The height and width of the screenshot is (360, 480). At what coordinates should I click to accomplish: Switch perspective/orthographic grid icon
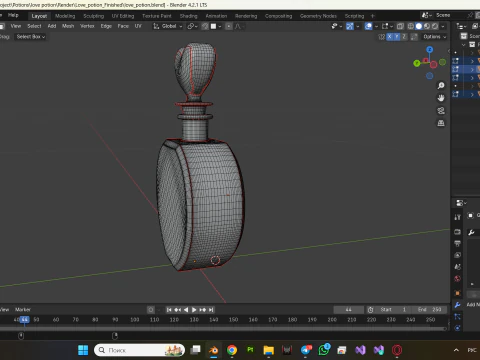pyautogui.click(x=441, y=123)
